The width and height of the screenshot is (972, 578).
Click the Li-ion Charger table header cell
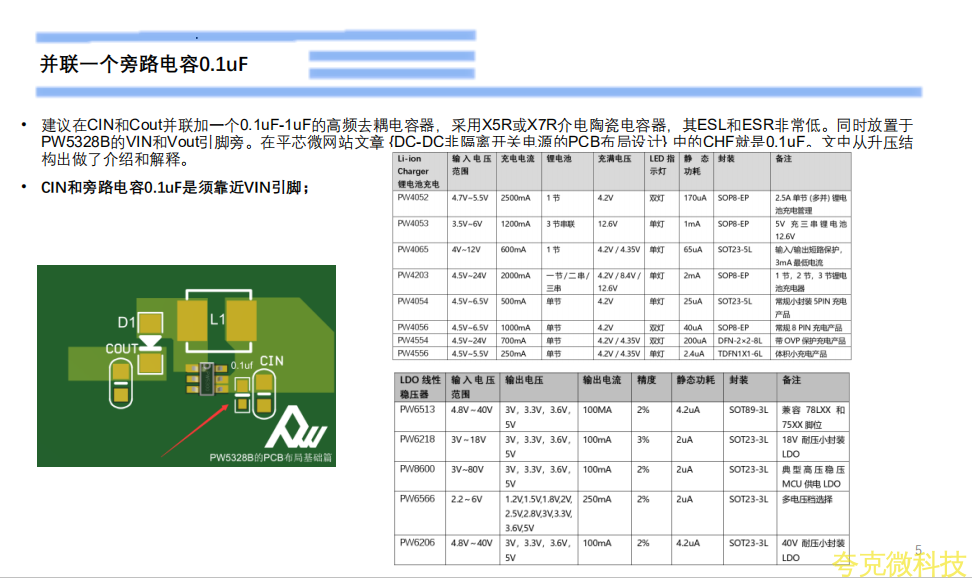pos(420,171)
